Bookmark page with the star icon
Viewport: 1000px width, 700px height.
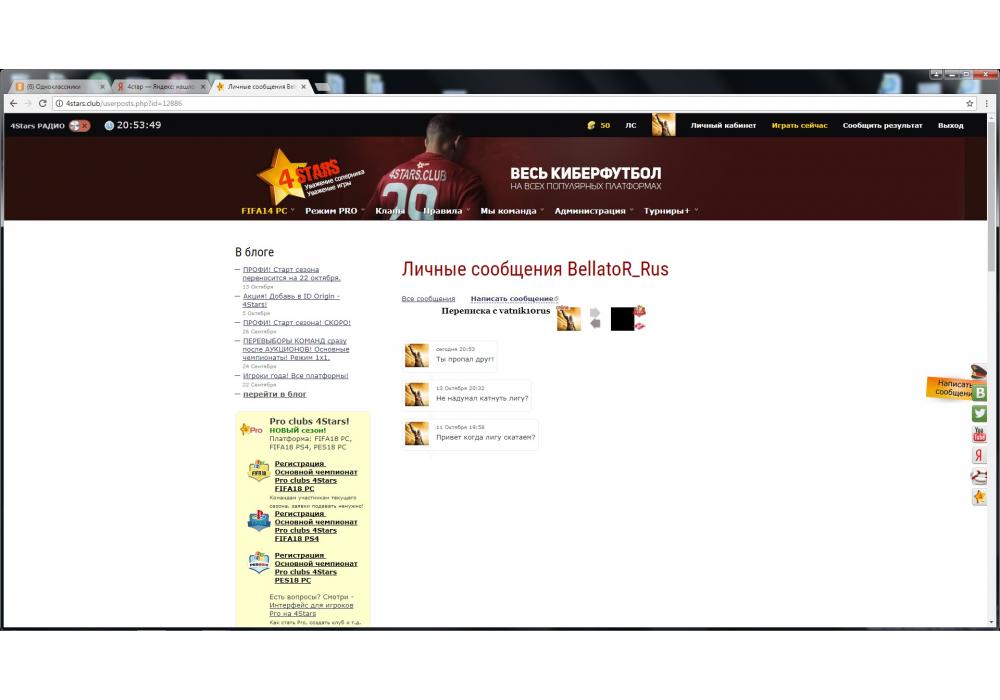point(969,103)
